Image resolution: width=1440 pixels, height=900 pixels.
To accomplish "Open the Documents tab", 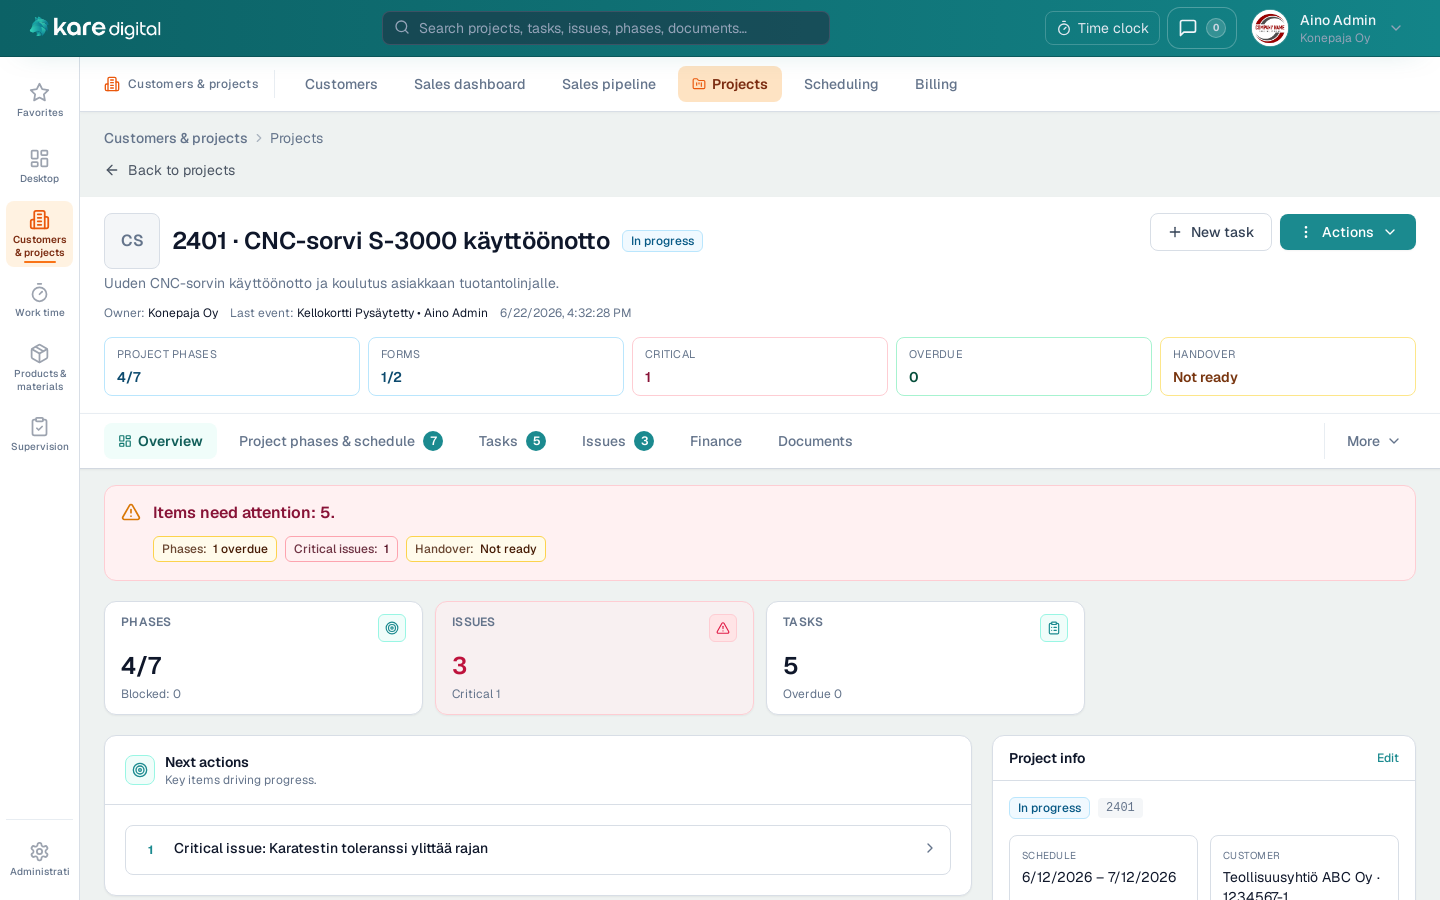I will [x=815, y=441].
